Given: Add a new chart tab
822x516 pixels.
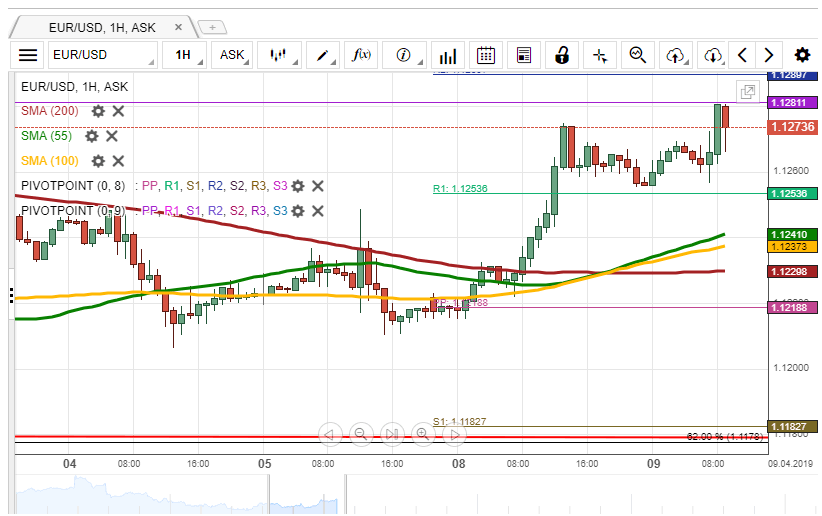Looking at the screenshot, I should [212, 27].
